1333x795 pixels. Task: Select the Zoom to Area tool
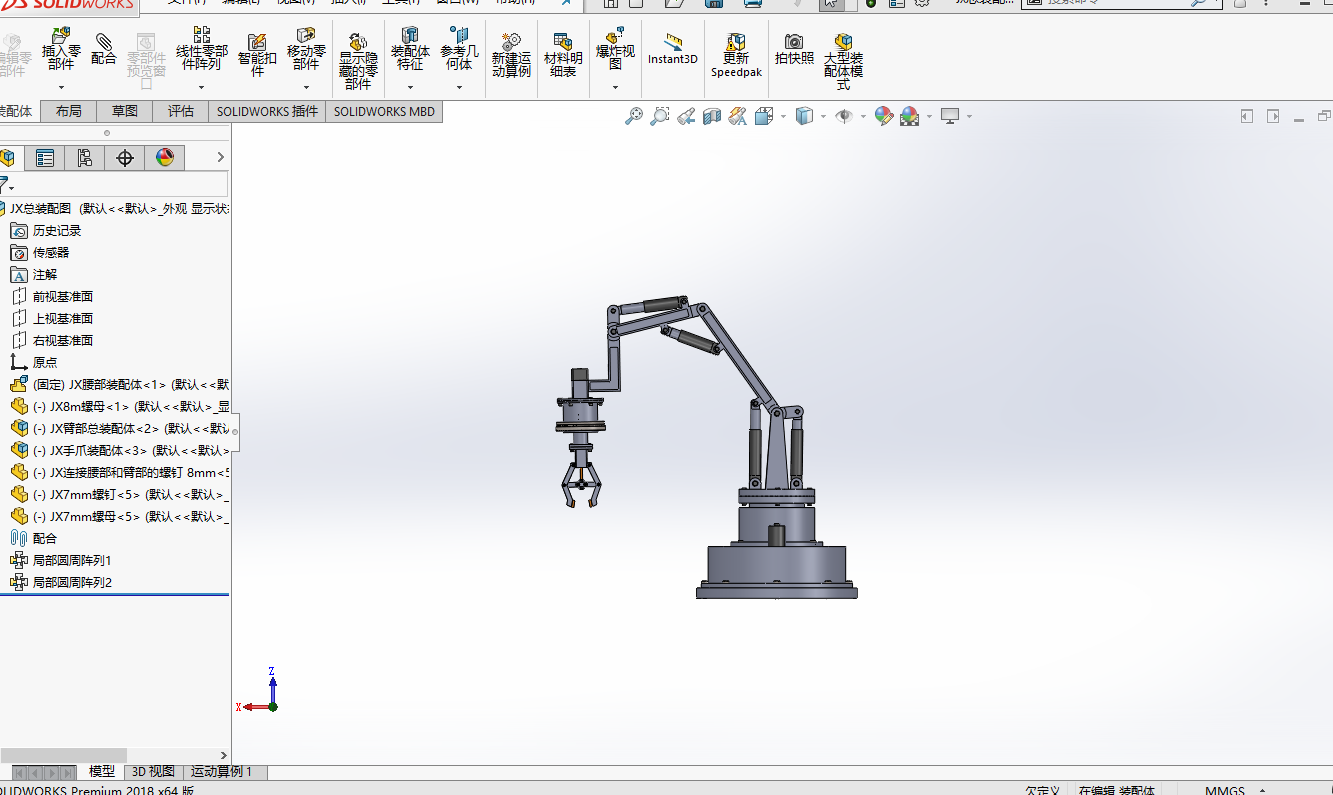click(x=659, y=116)
